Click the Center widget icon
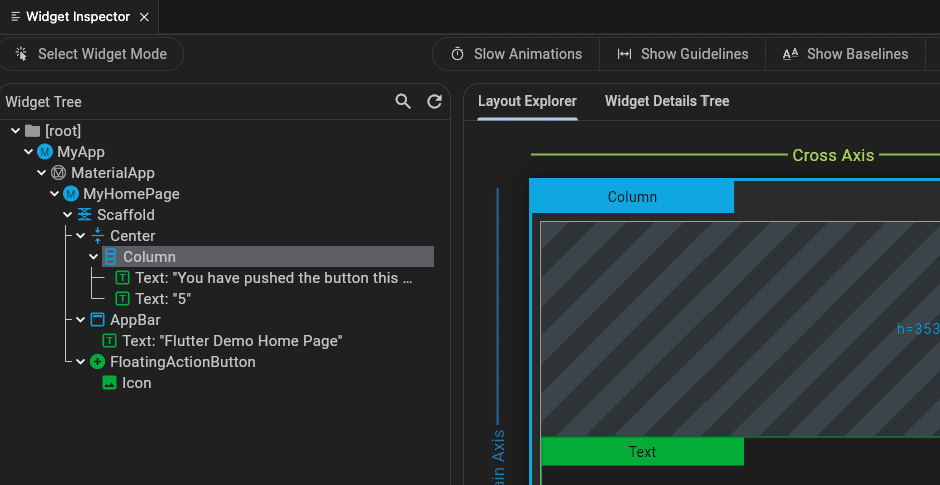Viewport: 940px width, 485px height. point(97,236)
